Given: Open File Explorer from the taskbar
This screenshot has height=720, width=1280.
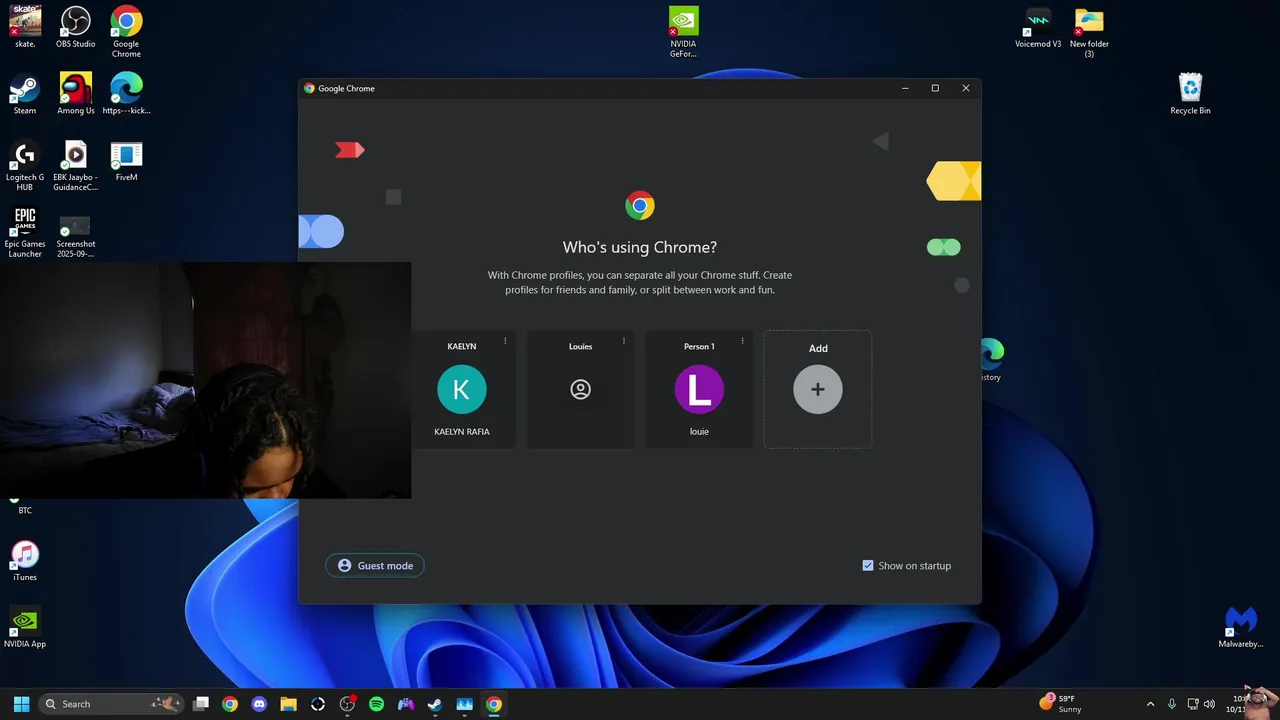Looking at the screenshot, I should pyautogui.click(x=288, y=704).
